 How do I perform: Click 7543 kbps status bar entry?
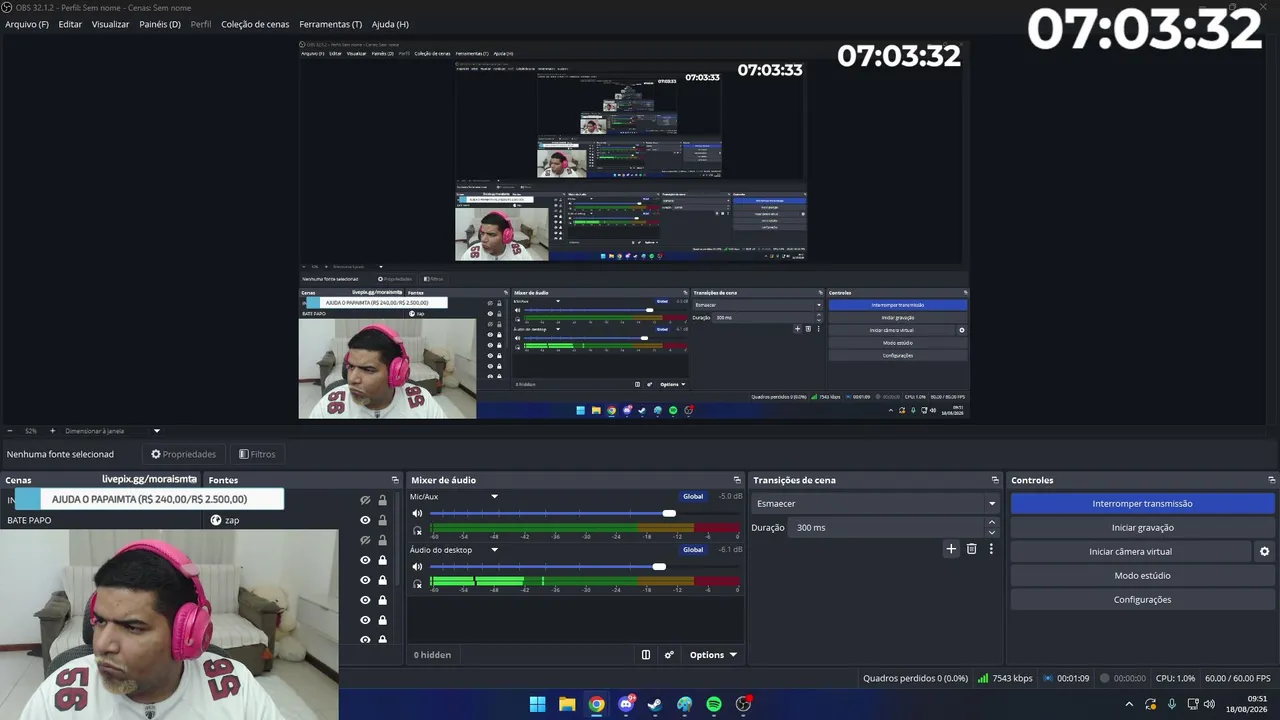tap(1005, 678)
